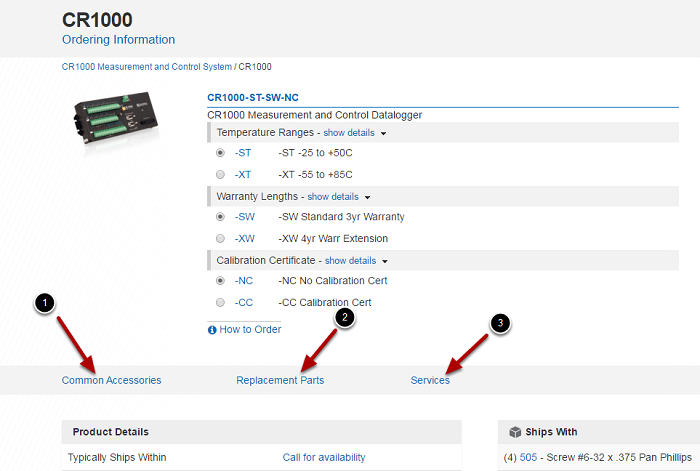
Task: Go to Common Accessories section
Action: [111, 380]
